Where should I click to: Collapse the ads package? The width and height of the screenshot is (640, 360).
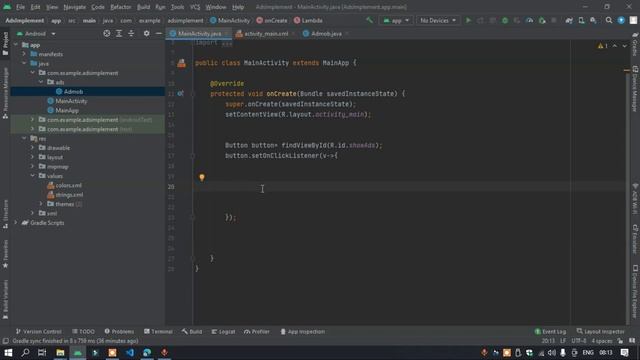coord(41,82)
